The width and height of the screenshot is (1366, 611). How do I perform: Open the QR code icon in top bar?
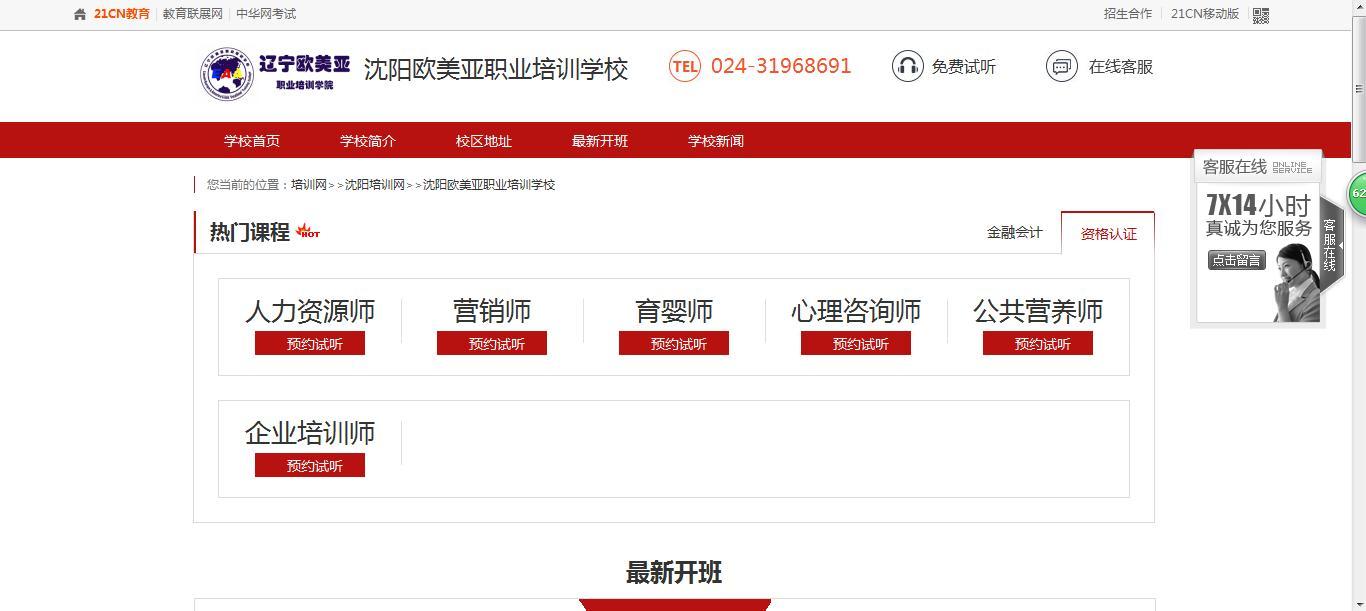[x=1261, y=15]
